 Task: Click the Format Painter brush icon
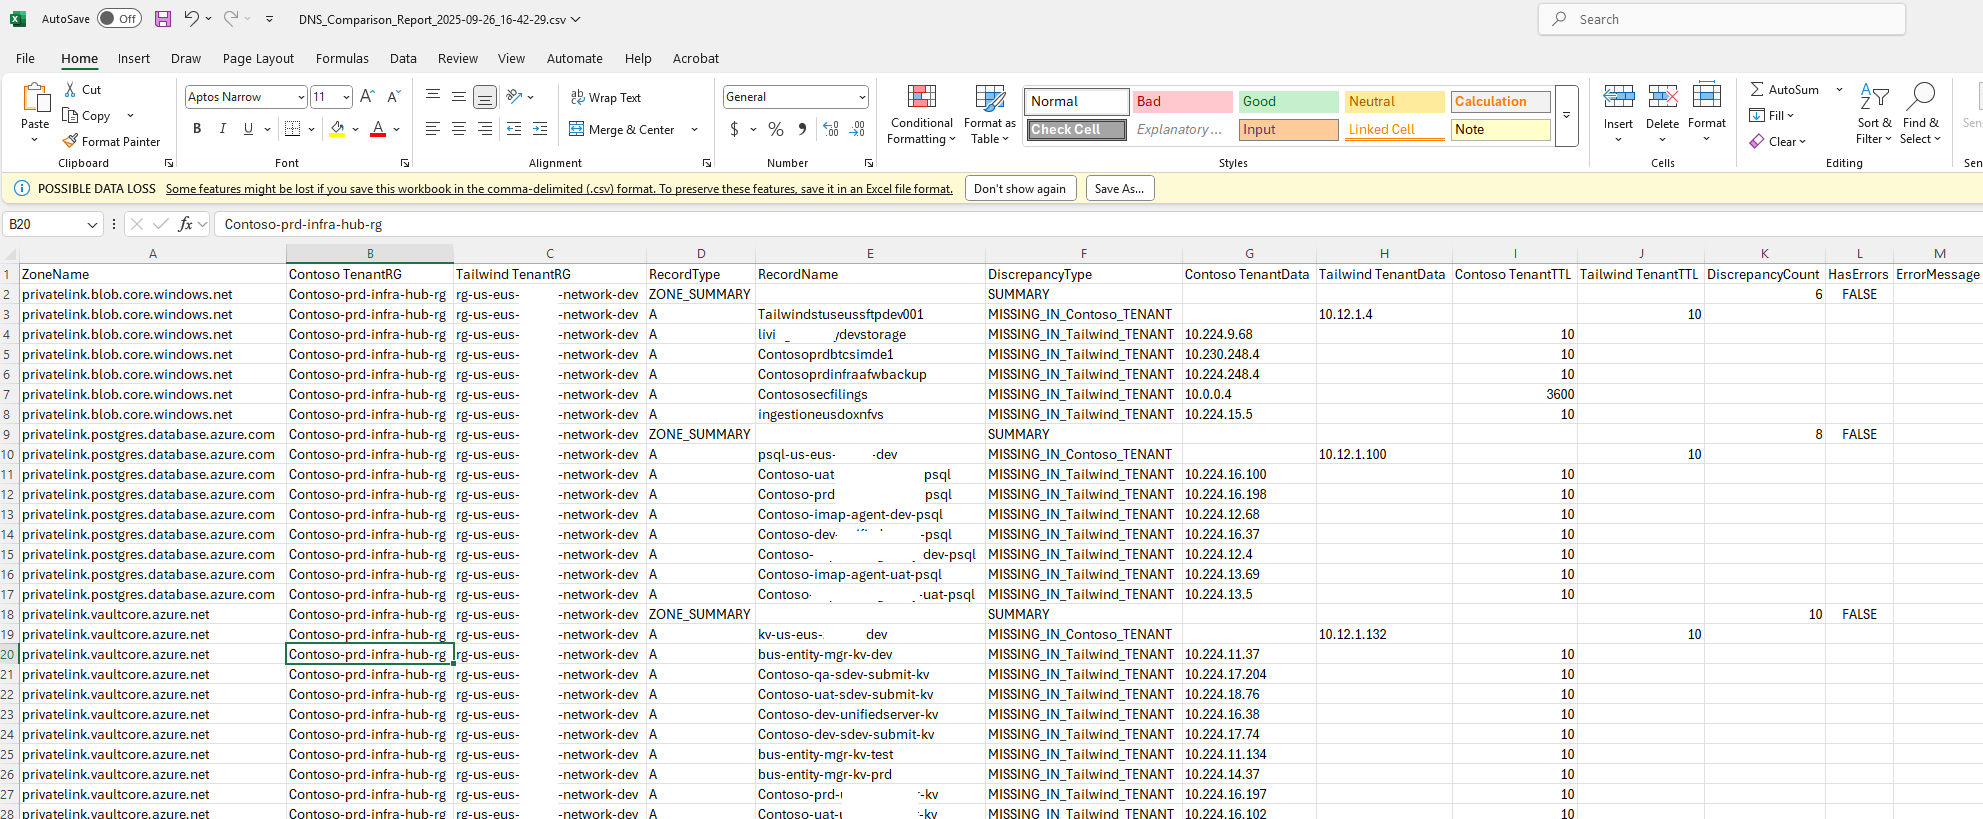pyautogui.click(x=70, y=142)
